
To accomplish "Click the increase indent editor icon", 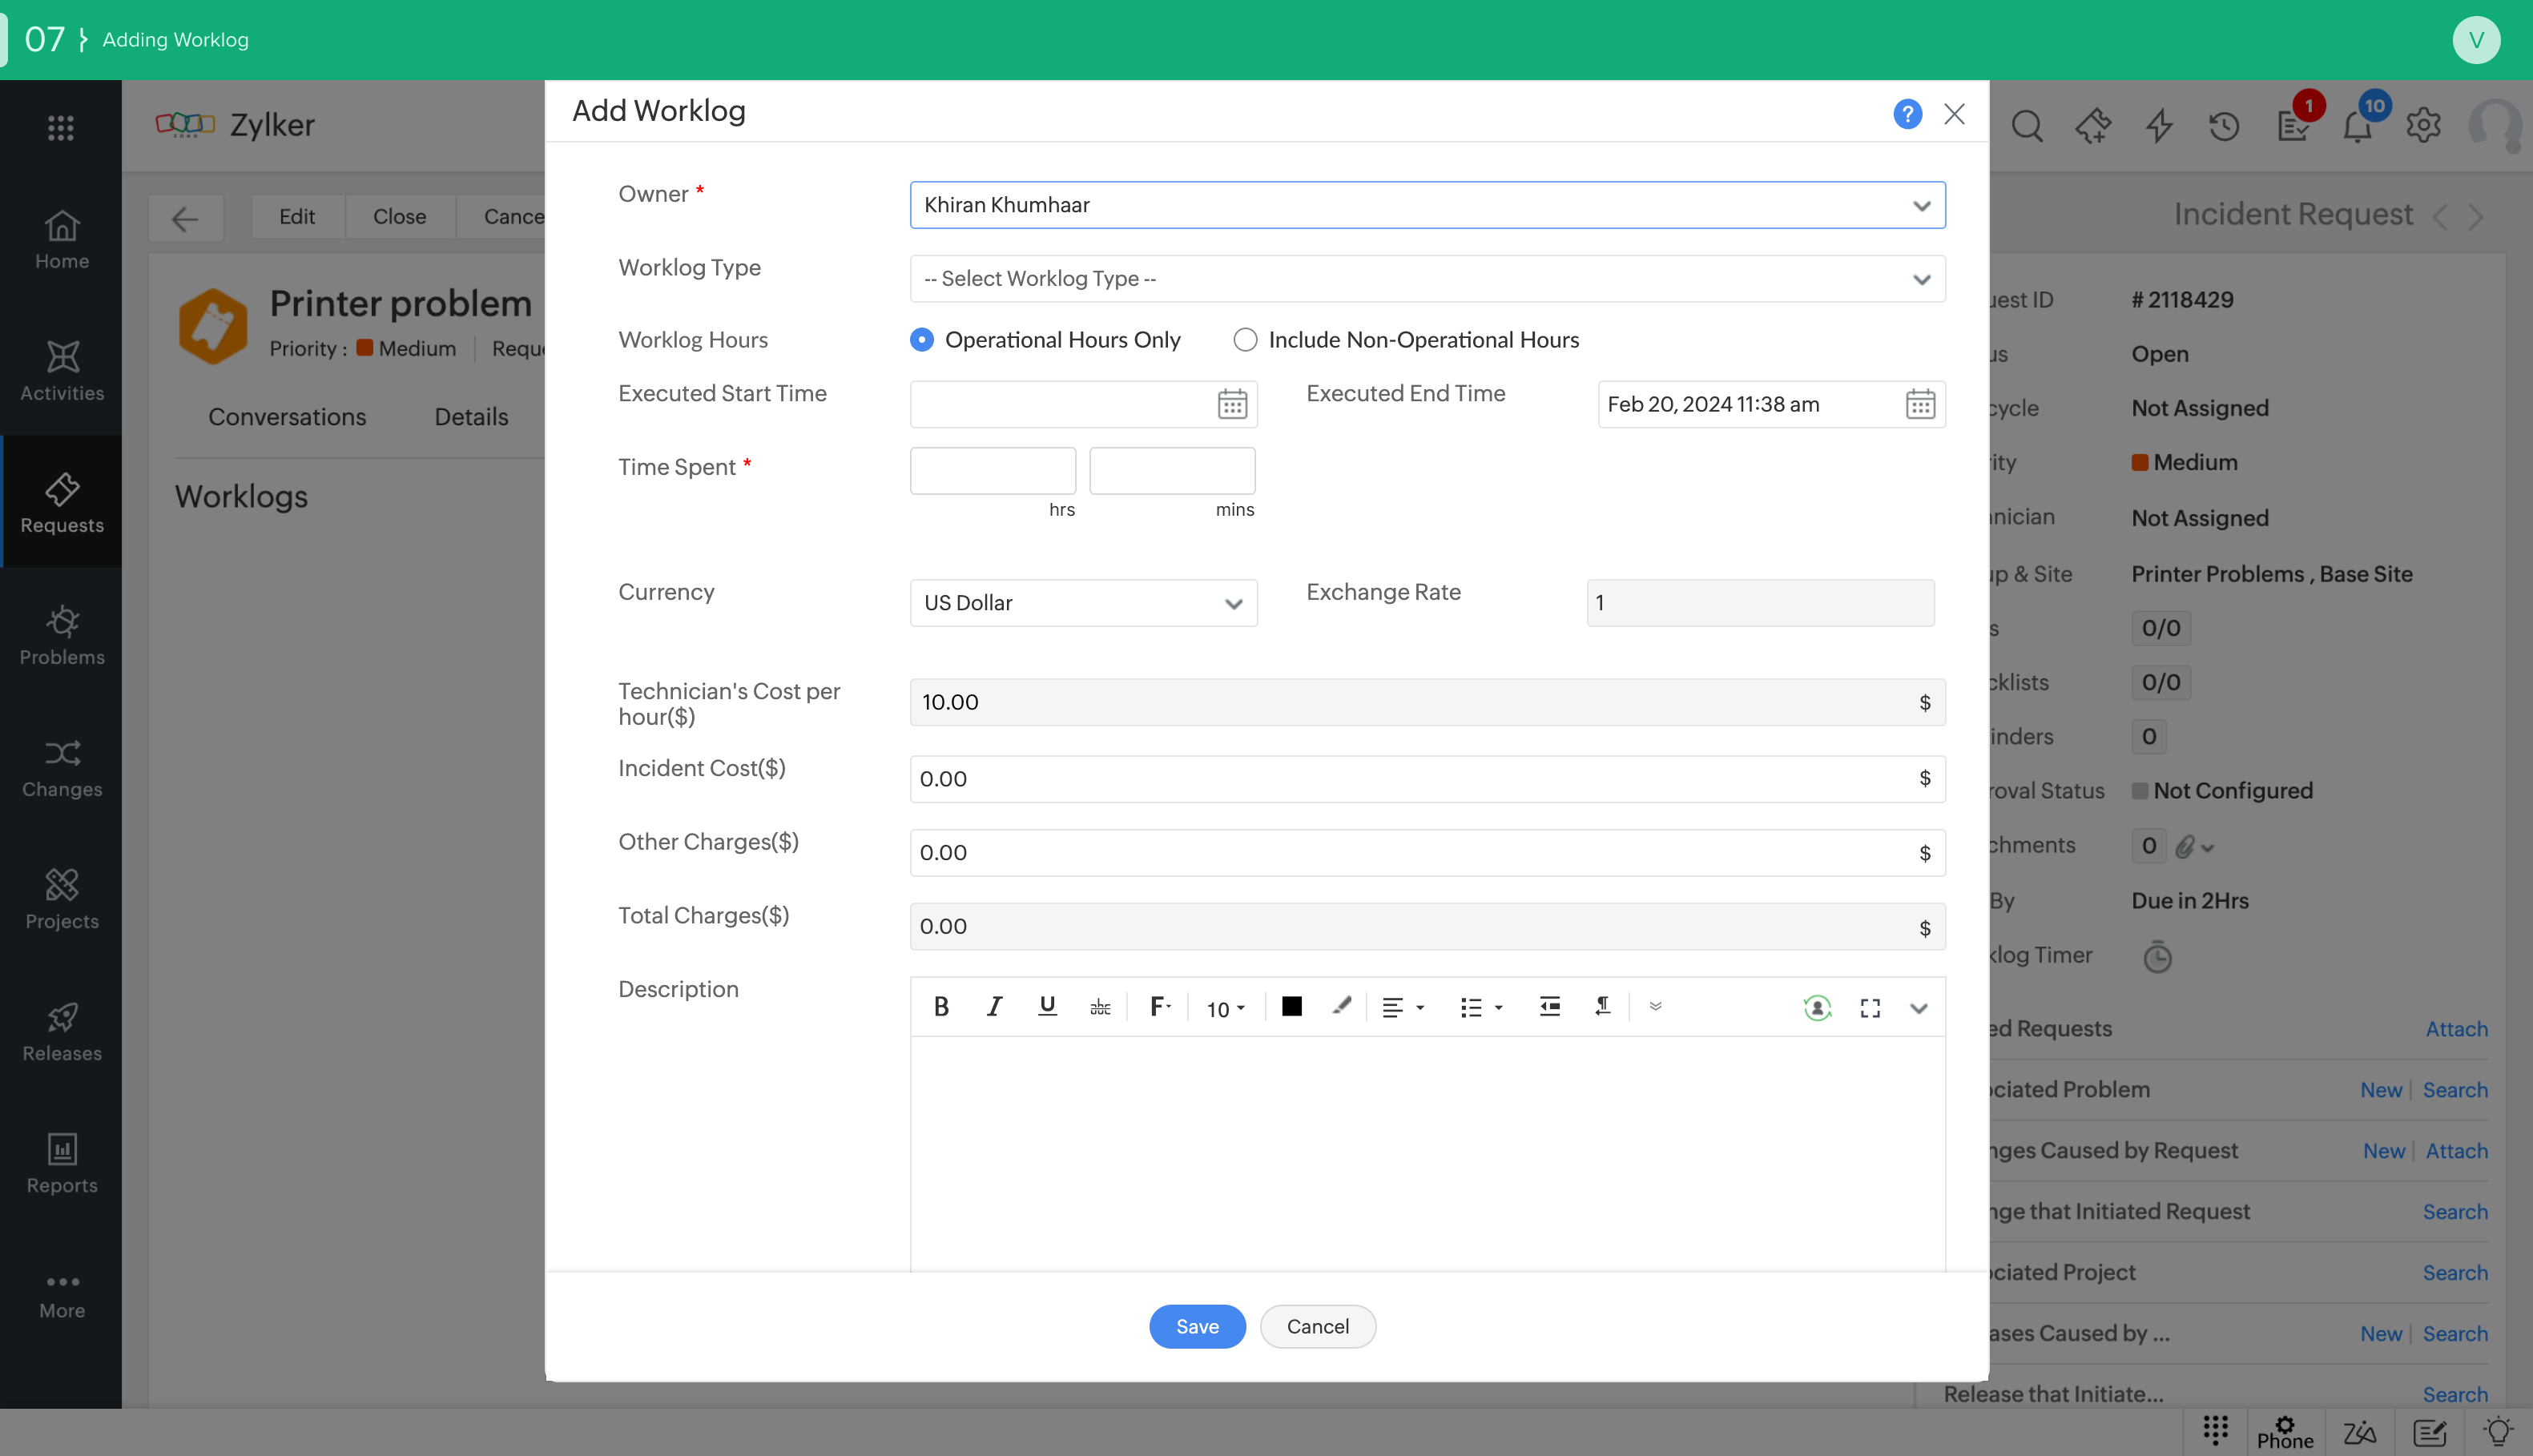I will [1549, 1007].
